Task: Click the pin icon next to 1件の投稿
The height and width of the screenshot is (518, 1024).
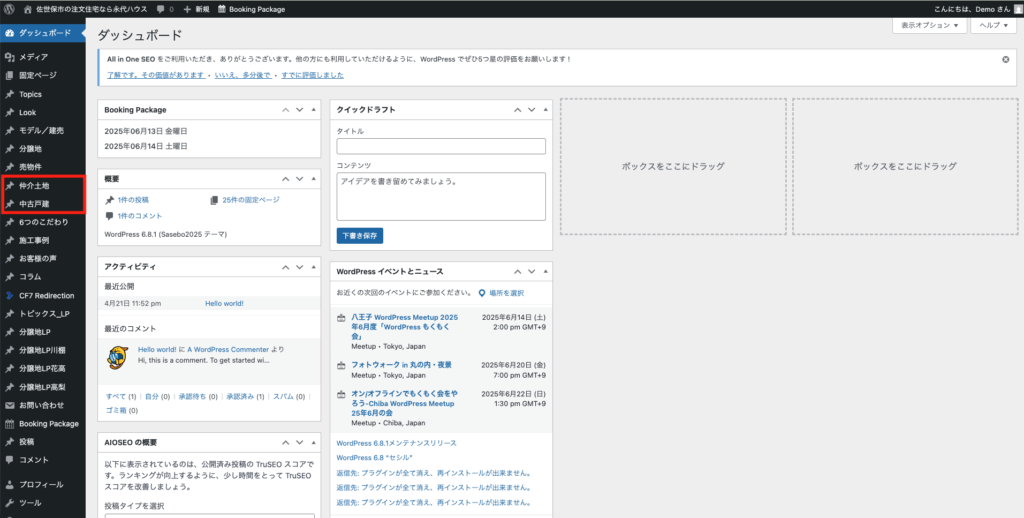Action: click(x=110, y=200)
